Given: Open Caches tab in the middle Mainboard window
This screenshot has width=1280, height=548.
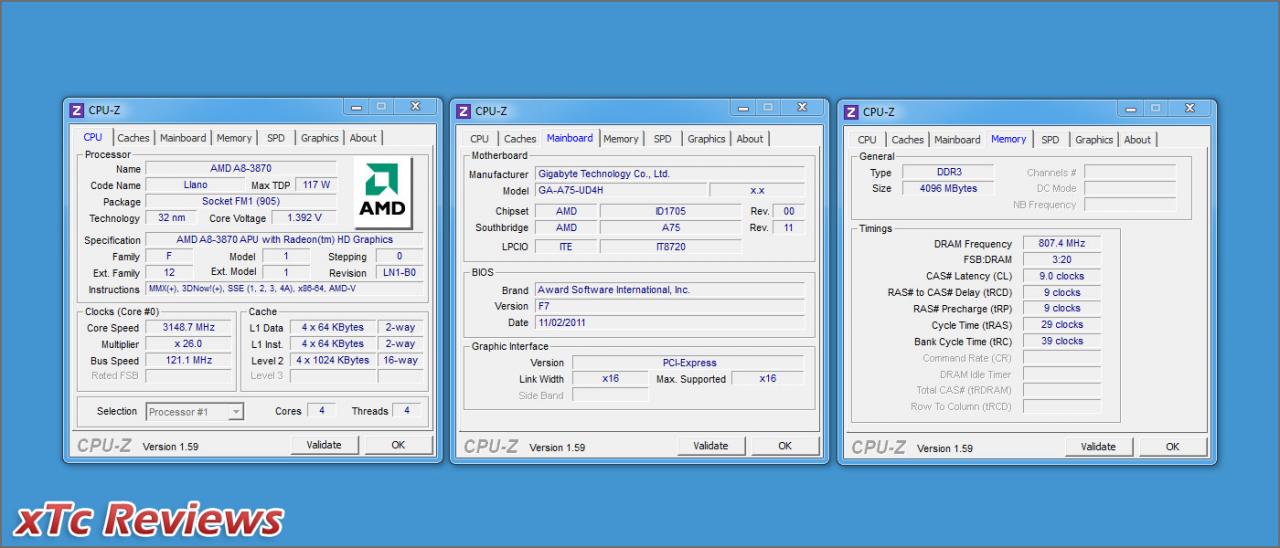Looking at the screenshot, I should (x=520, y=139).
